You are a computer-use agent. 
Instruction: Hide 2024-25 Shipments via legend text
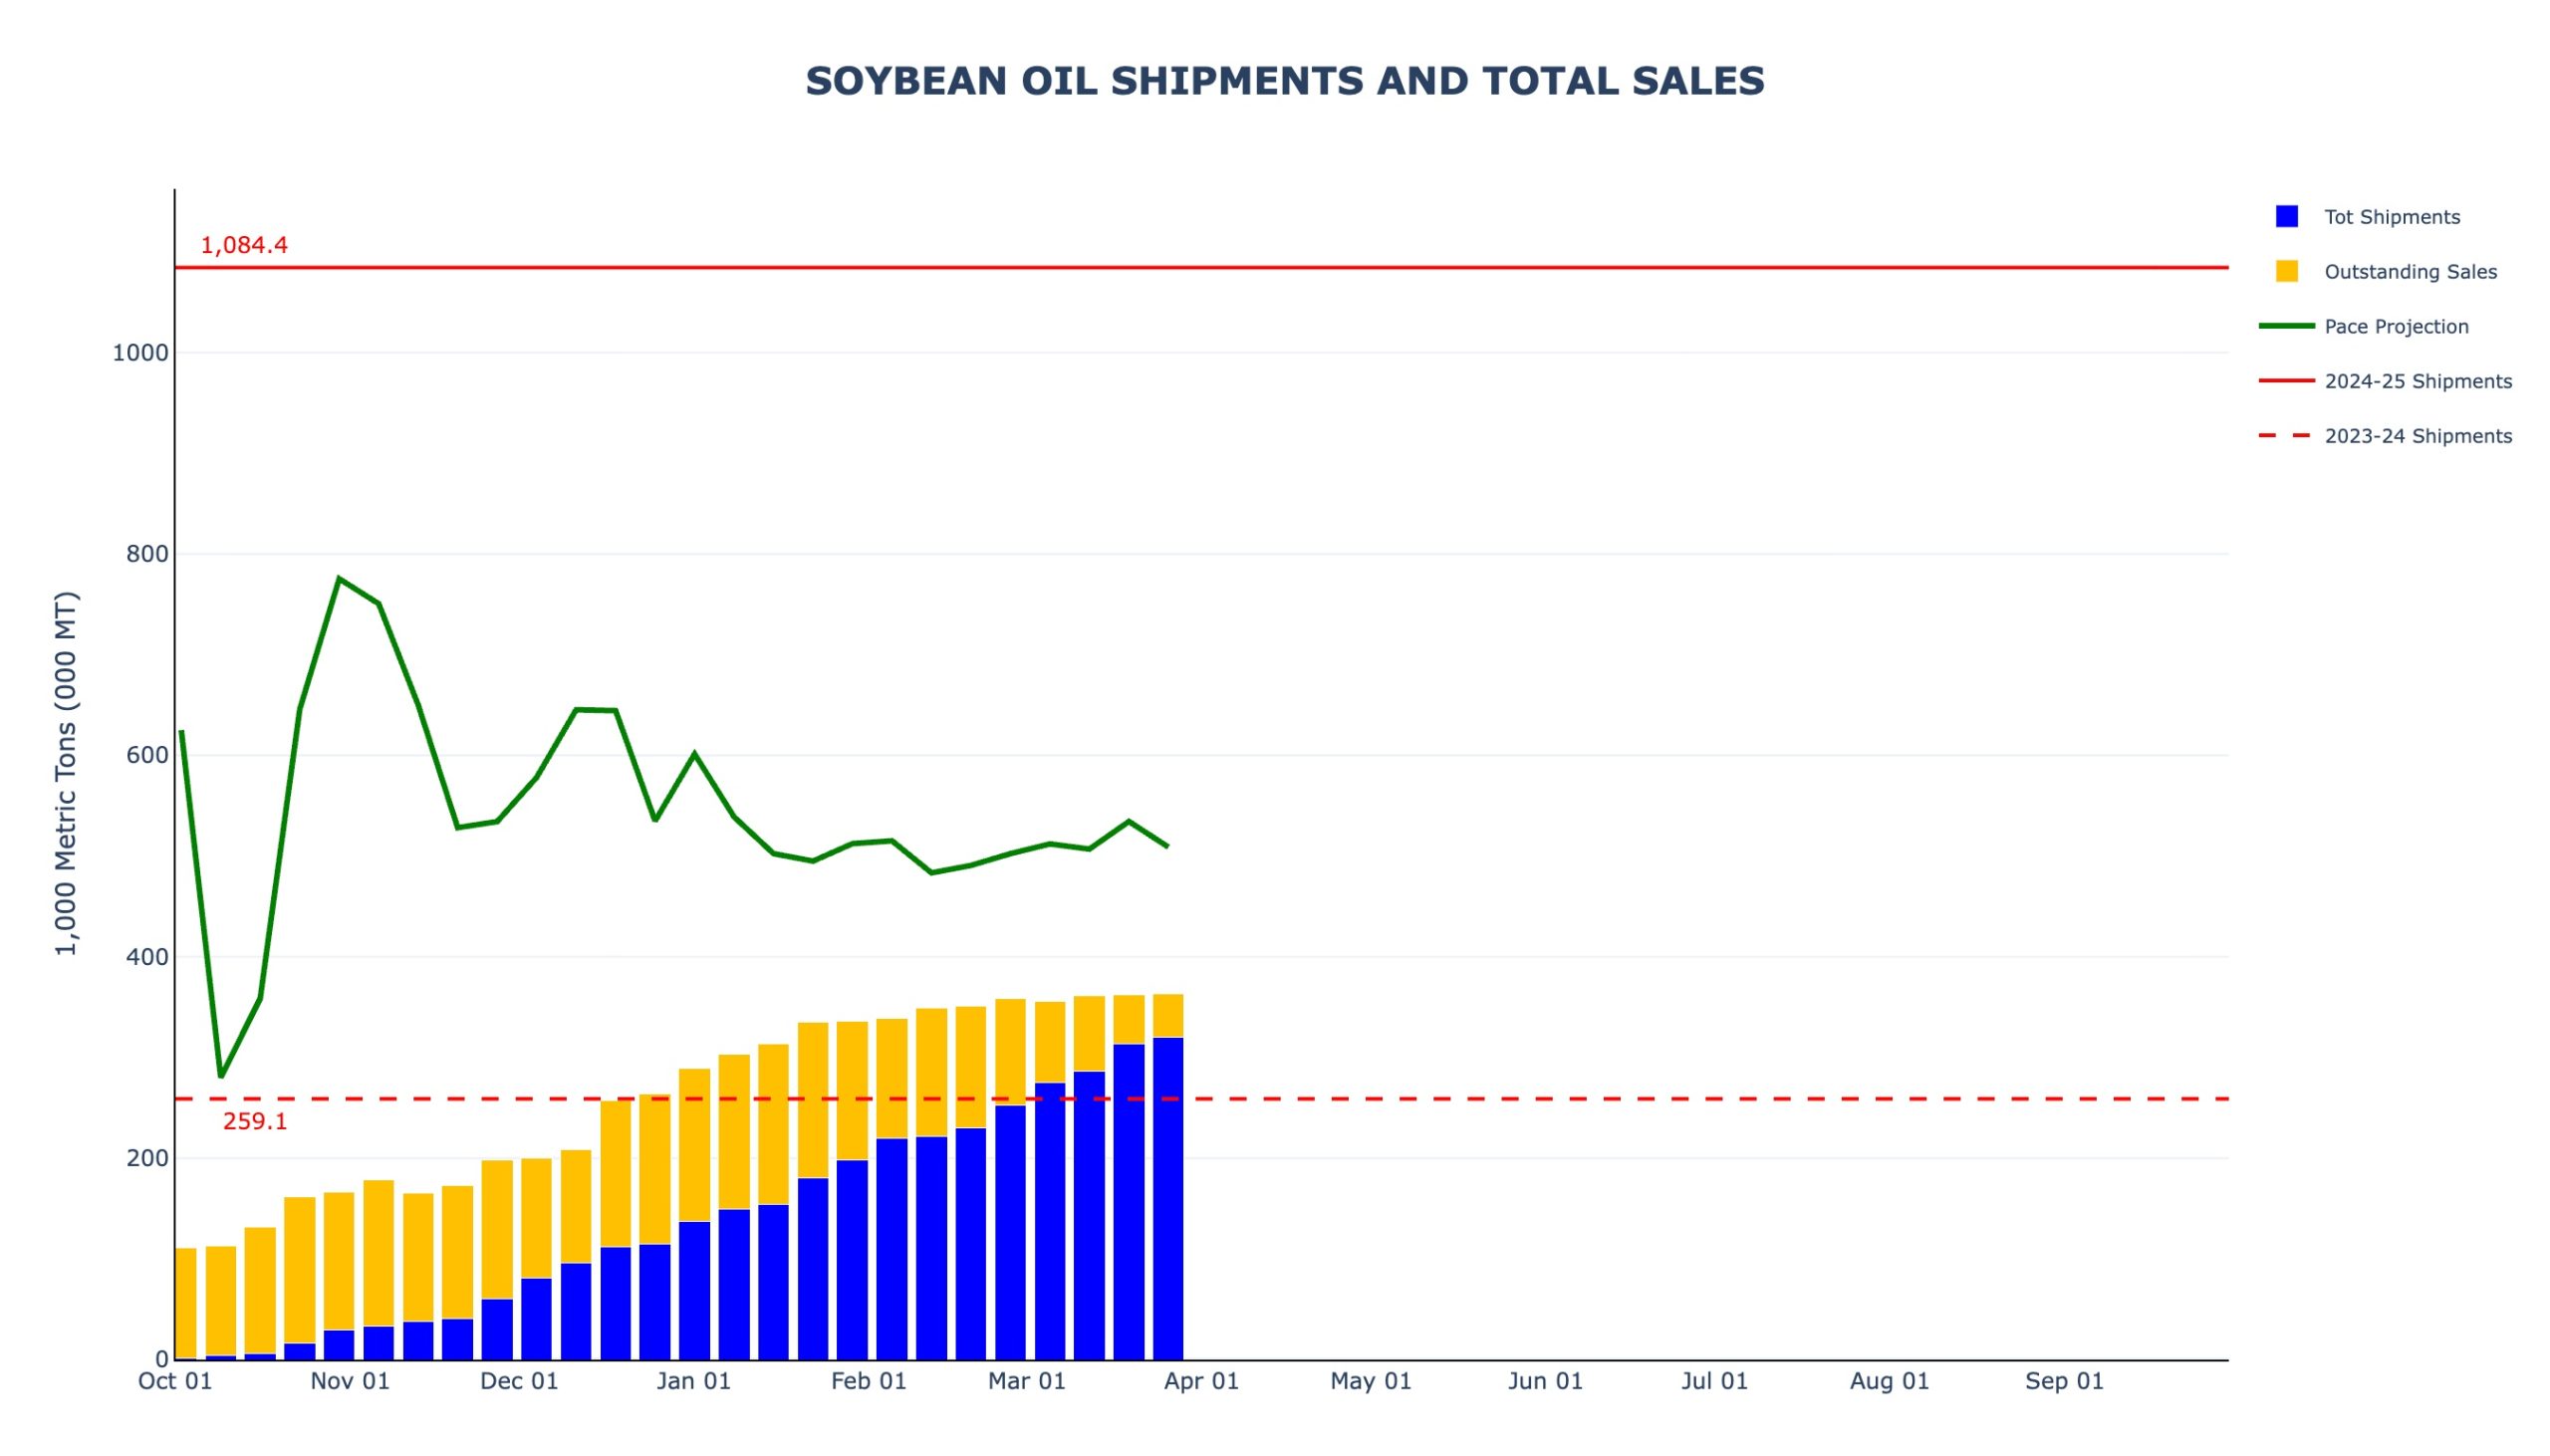tap(2417, 381)
